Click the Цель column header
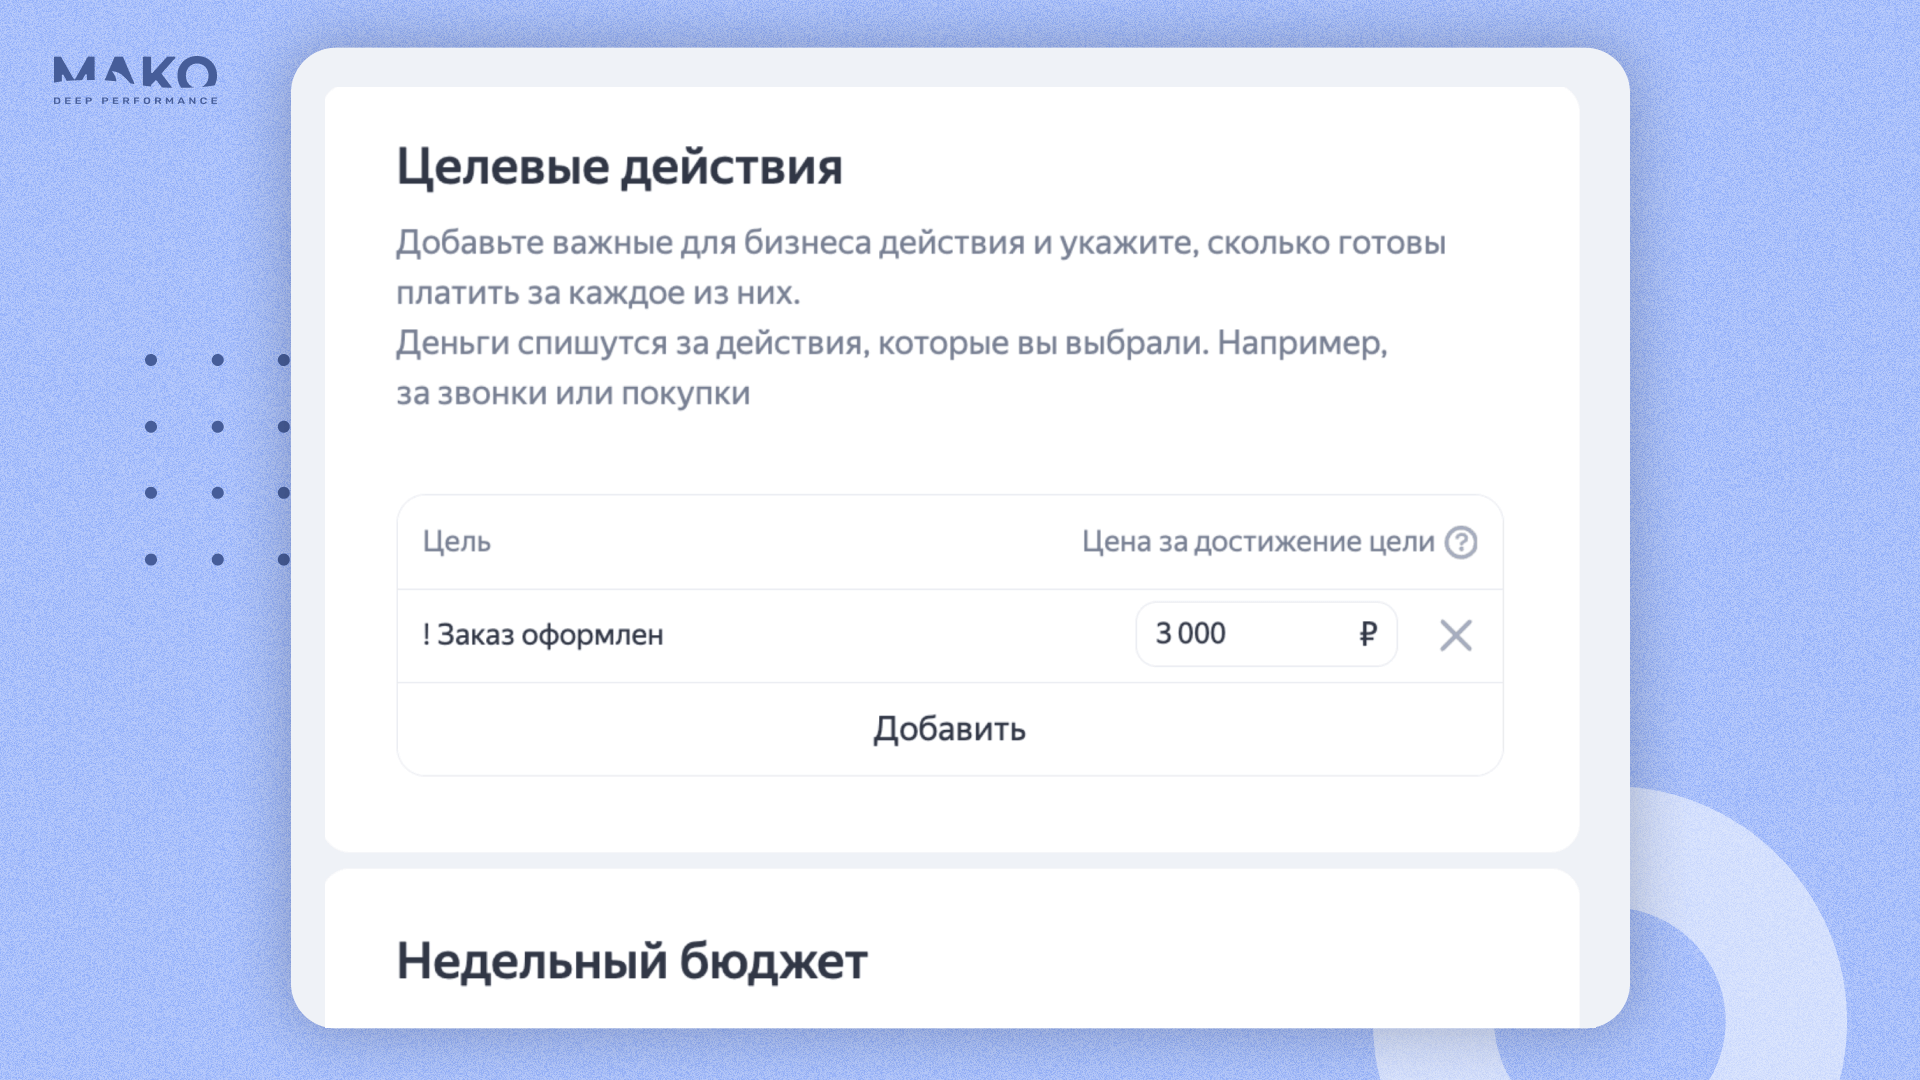The image size is (1920, 1080). [x=456, y=542]
